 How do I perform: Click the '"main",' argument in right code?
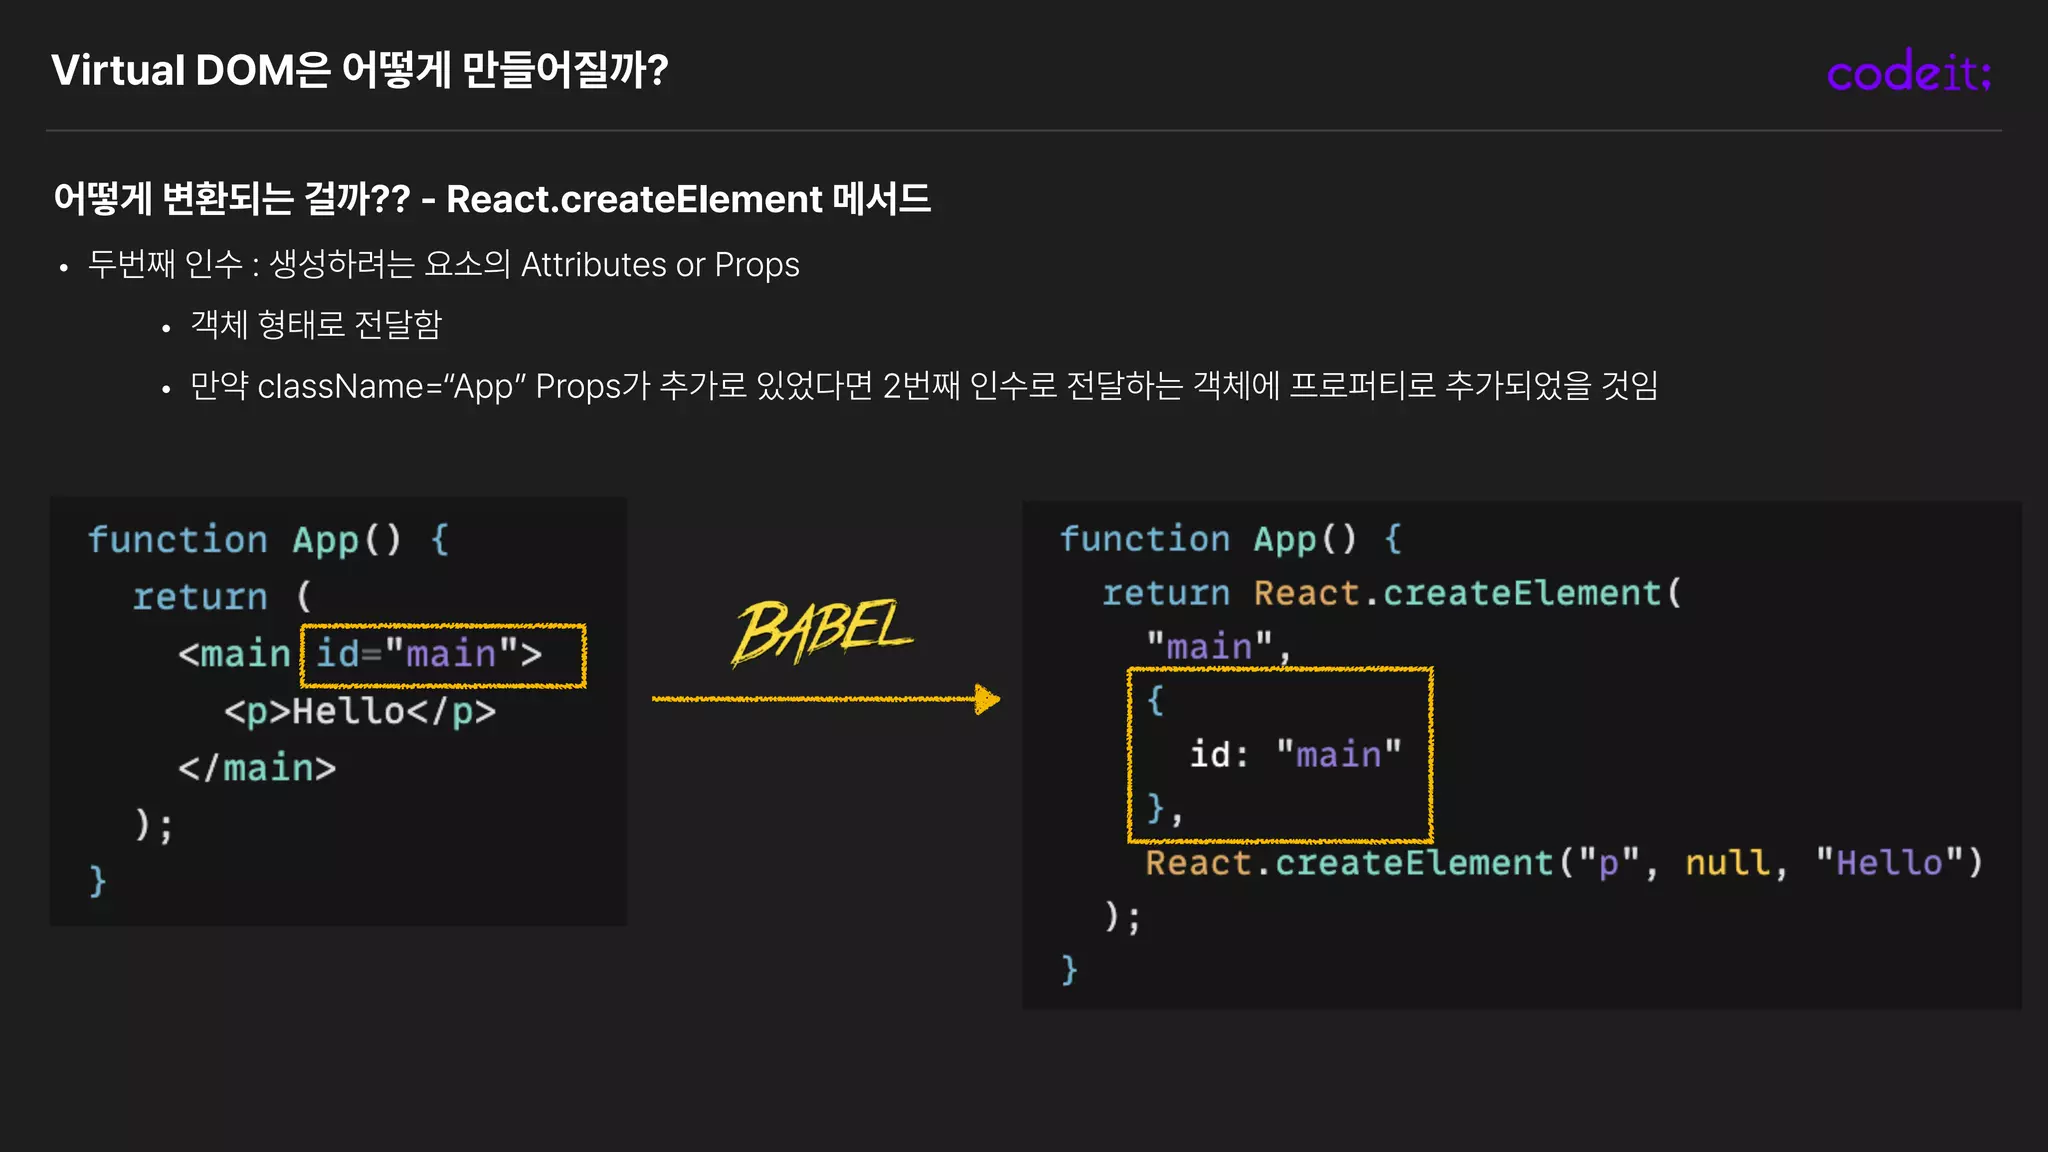point(1219,647)
